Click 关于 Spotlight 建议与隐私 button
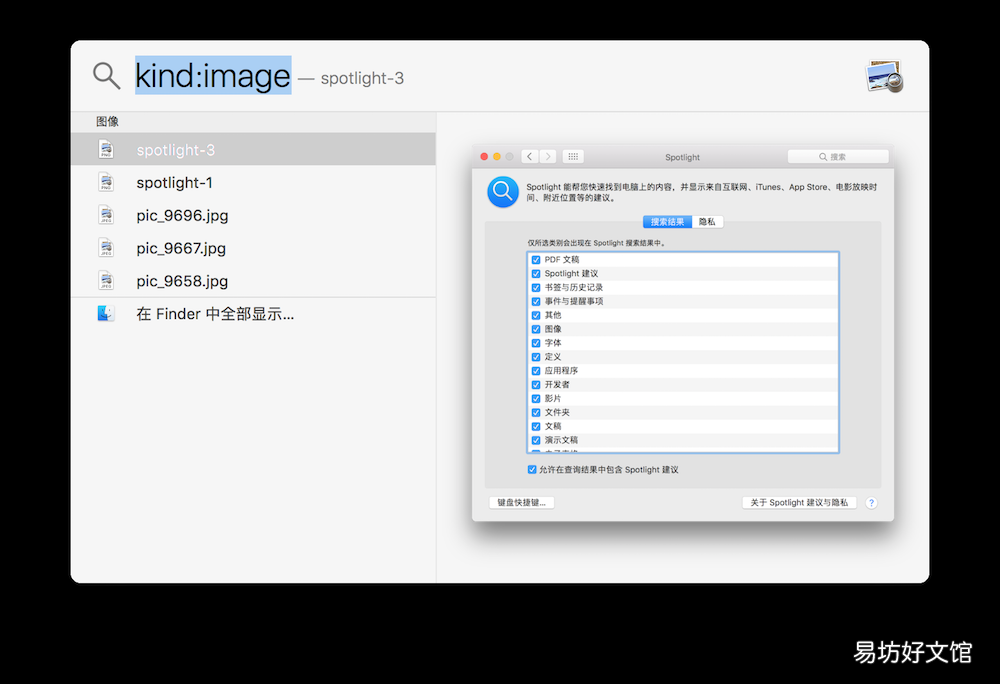Screen dimensions: 1000x684 click(799, 503)
